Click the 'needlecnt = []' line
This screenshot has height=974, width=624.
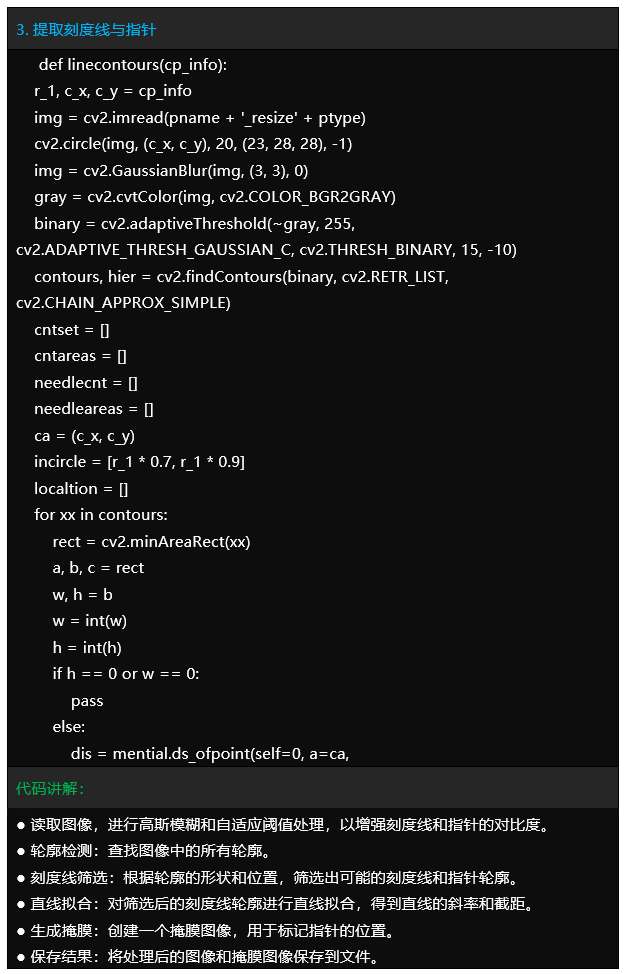(86, 382)
